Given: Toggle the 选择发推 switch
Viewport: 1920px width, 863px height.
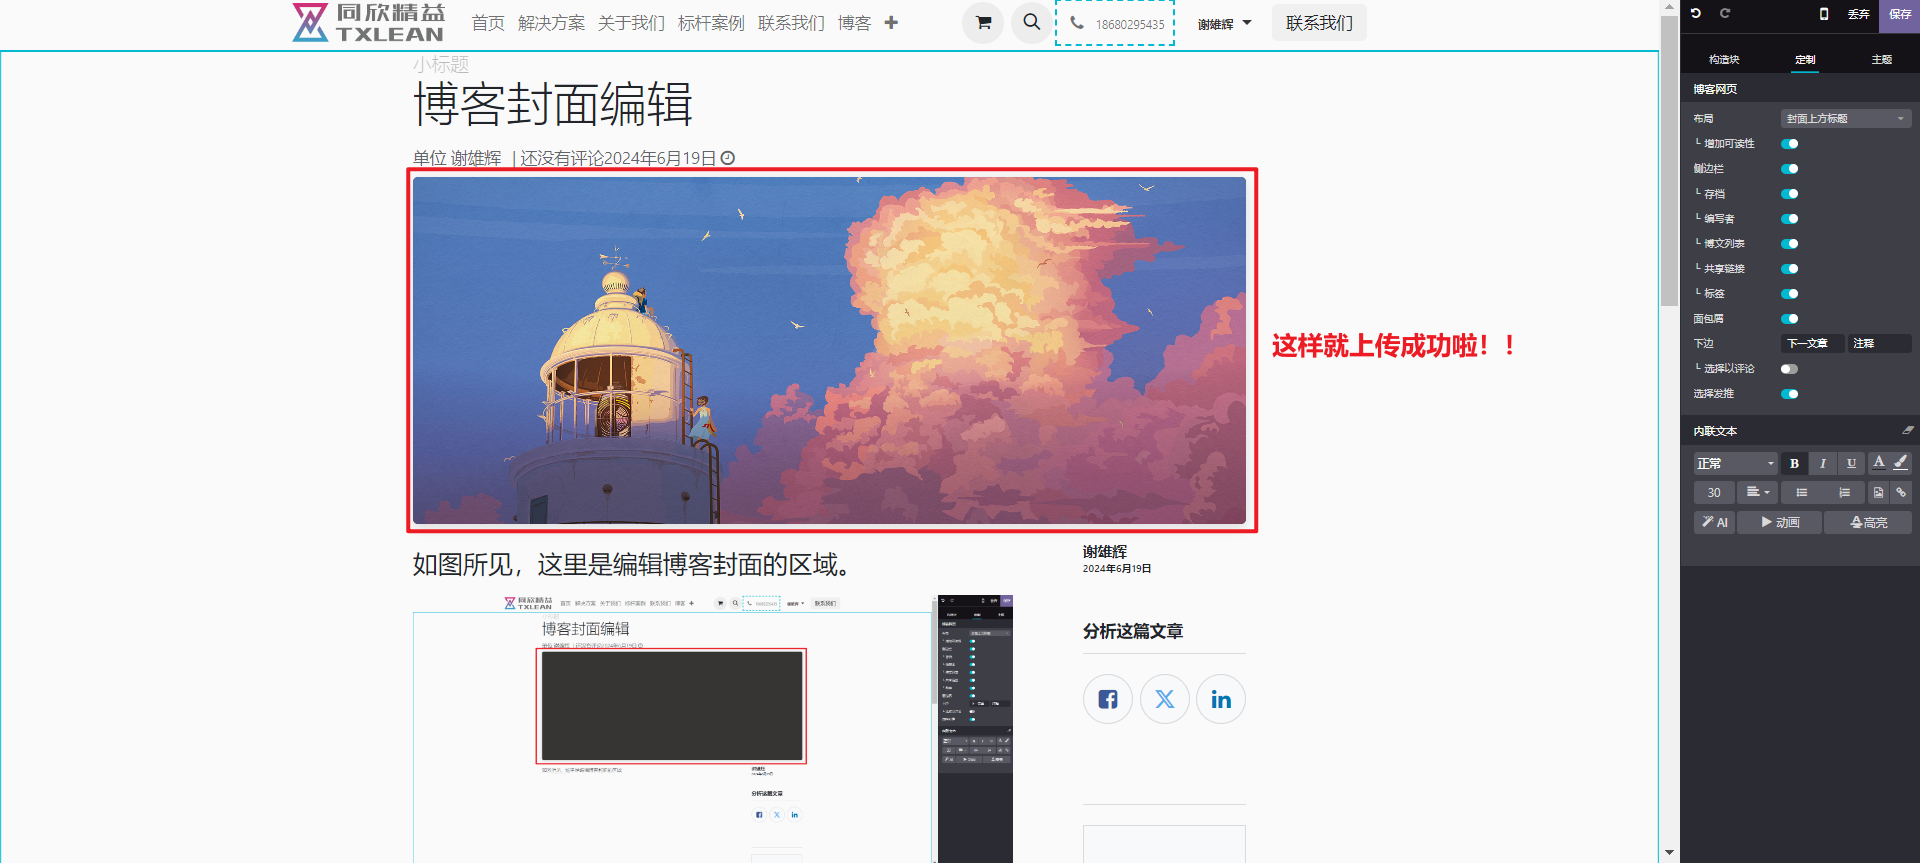Looking at the screenshot, I should point(1790,394).
